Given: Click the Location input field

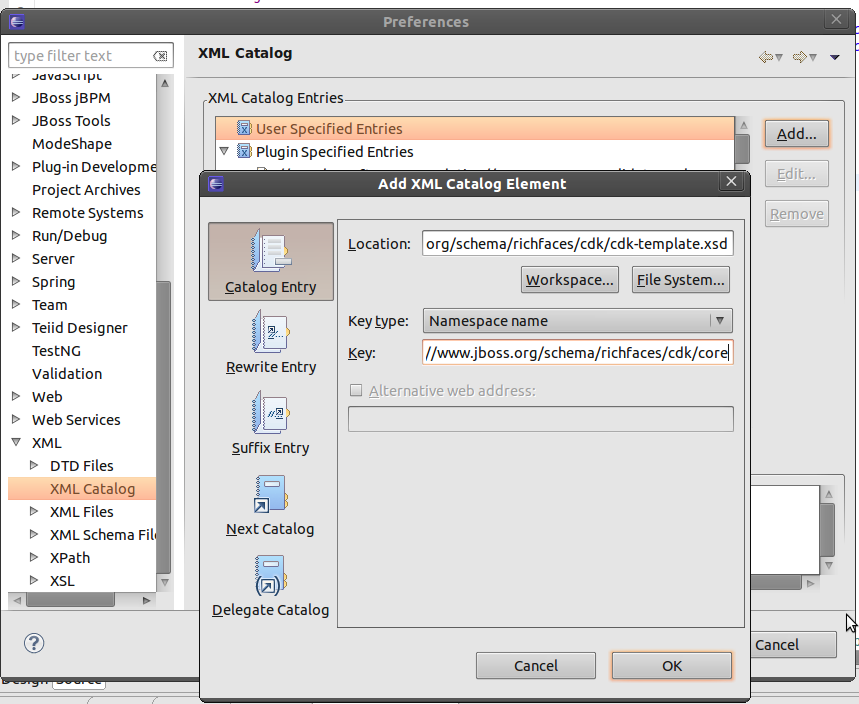Looking at the screenshot, I should [577, 244].
